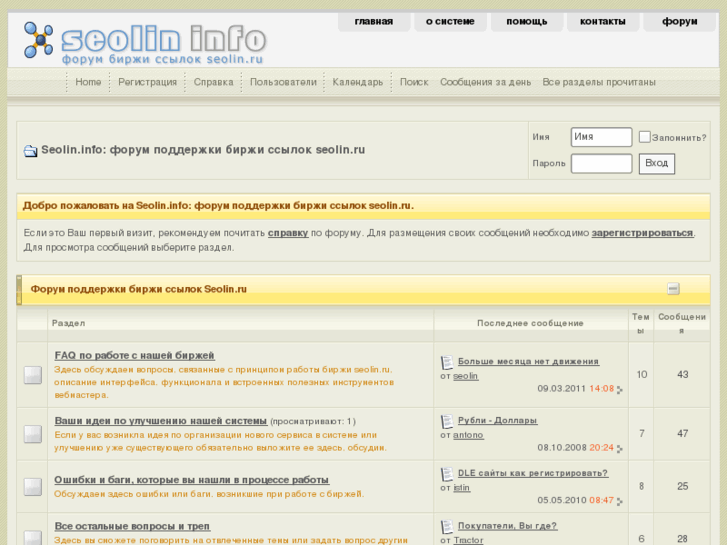This screenshot has height=545, width=727.
Task: Open Календарь in navigation bar
Action: [x=357, y=82]
